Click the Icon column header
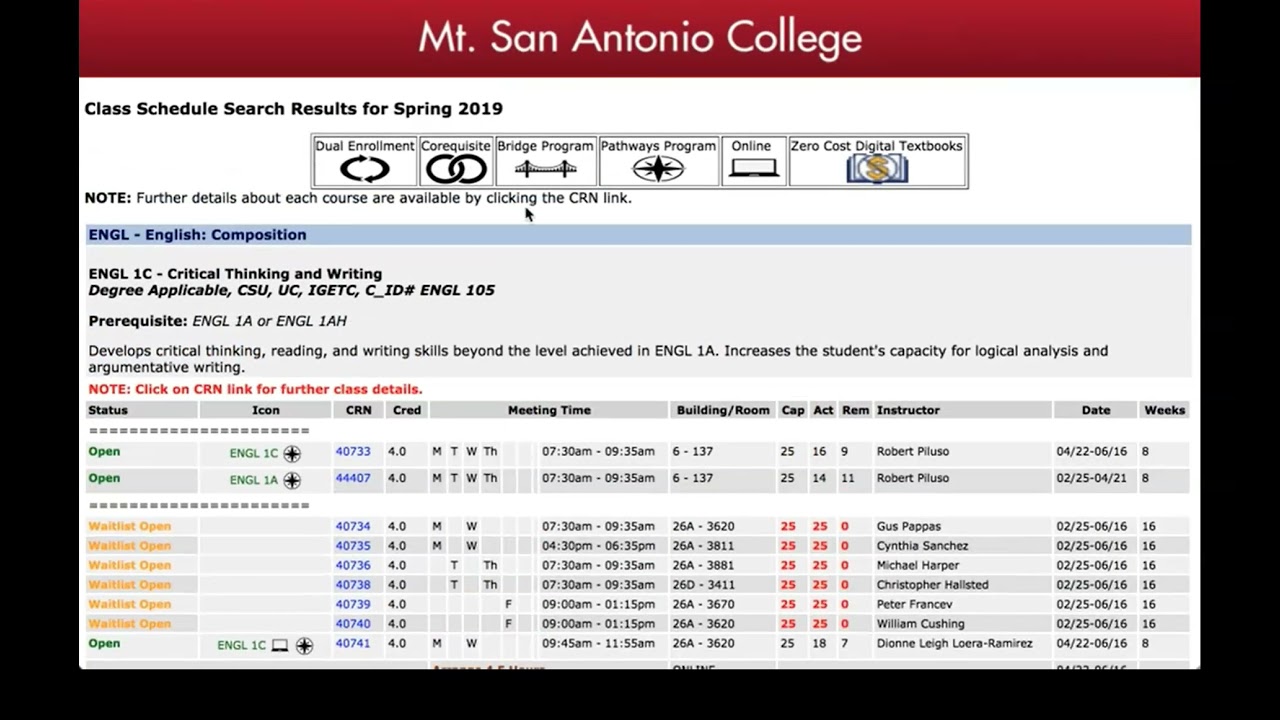Screen dimensions: 1280x720 [x=266, y=410]
